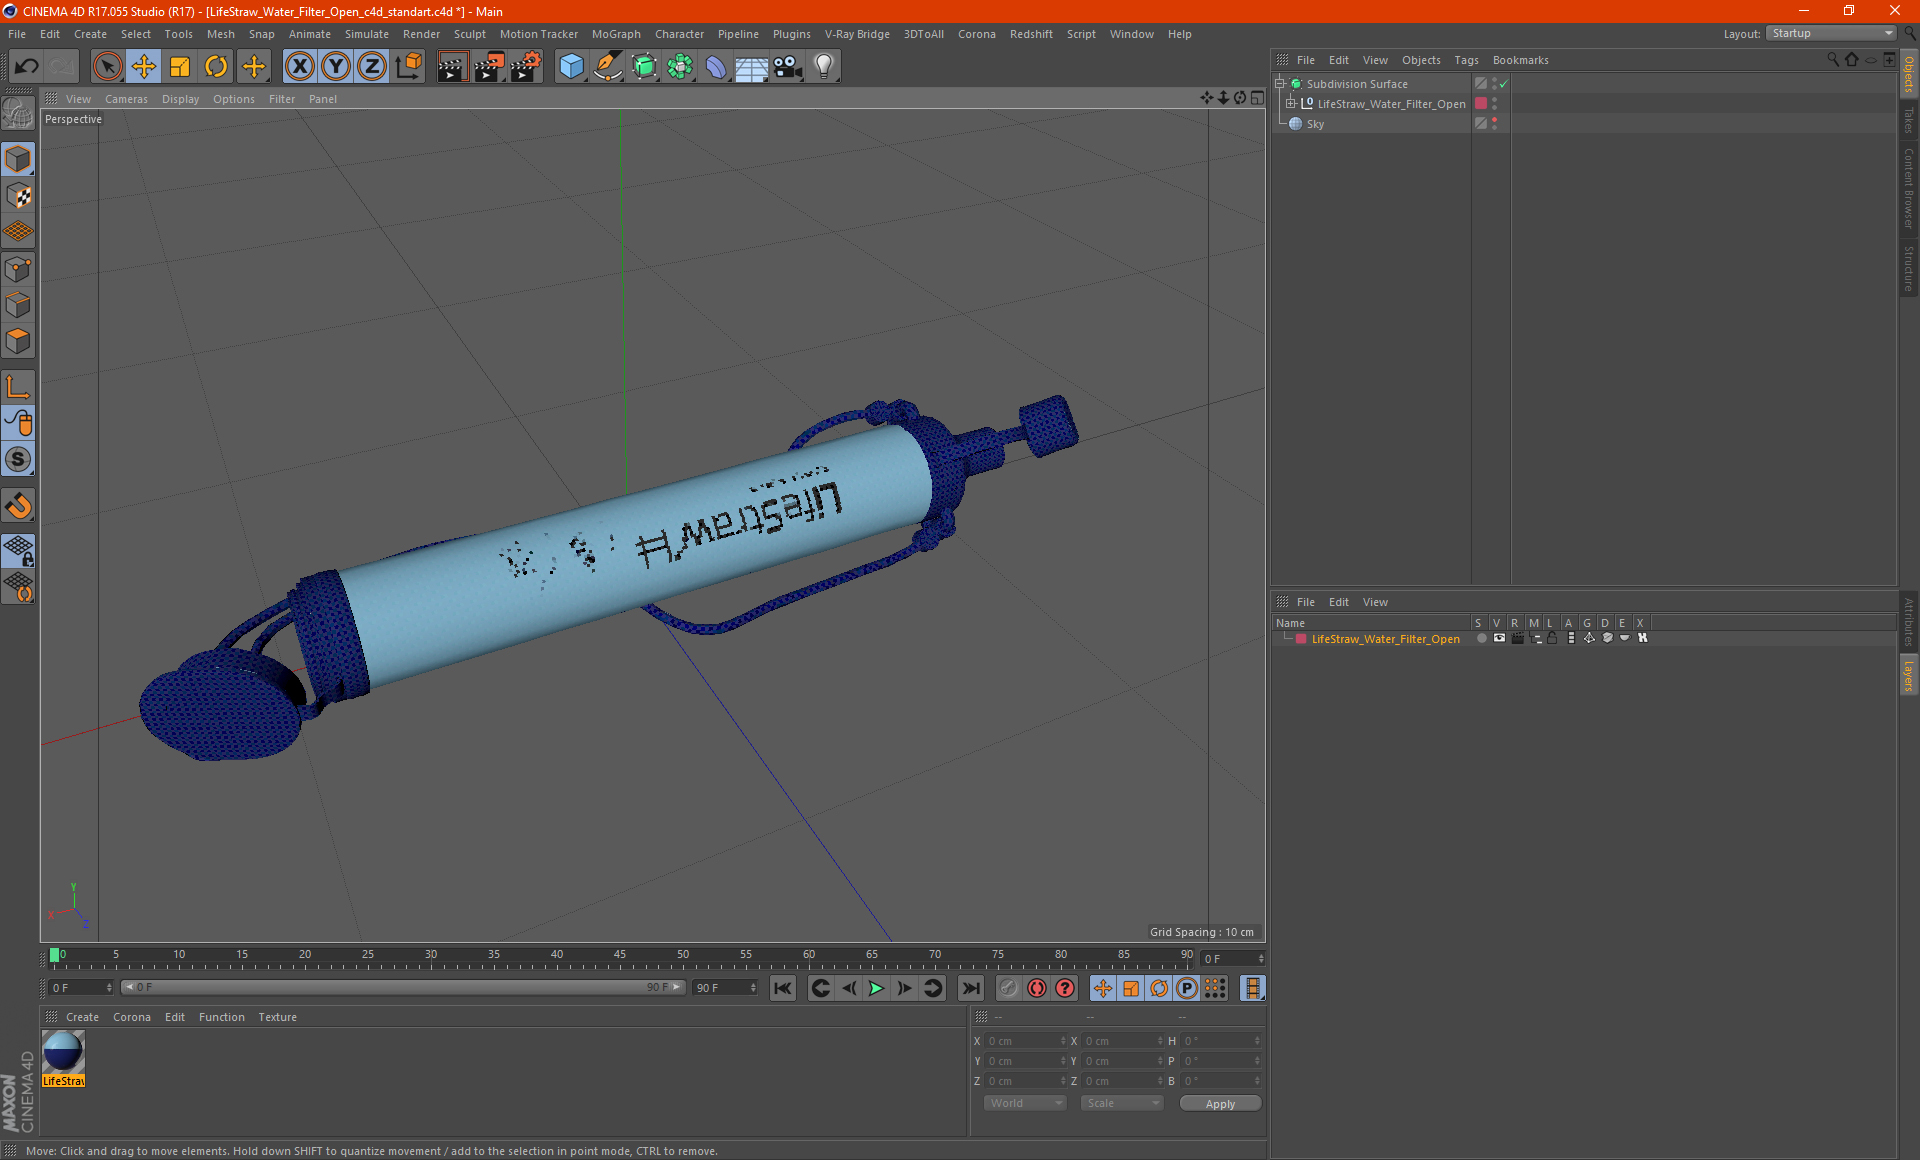Open World coordinate system dropdown
The width and height of the screenshot is (1920, 1160).
1025,1103
